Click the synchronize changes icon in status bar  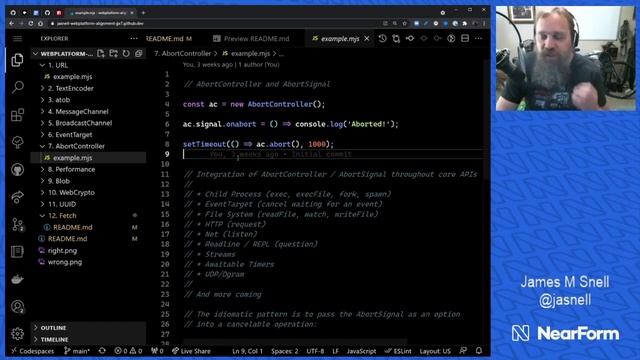point(102,351)
